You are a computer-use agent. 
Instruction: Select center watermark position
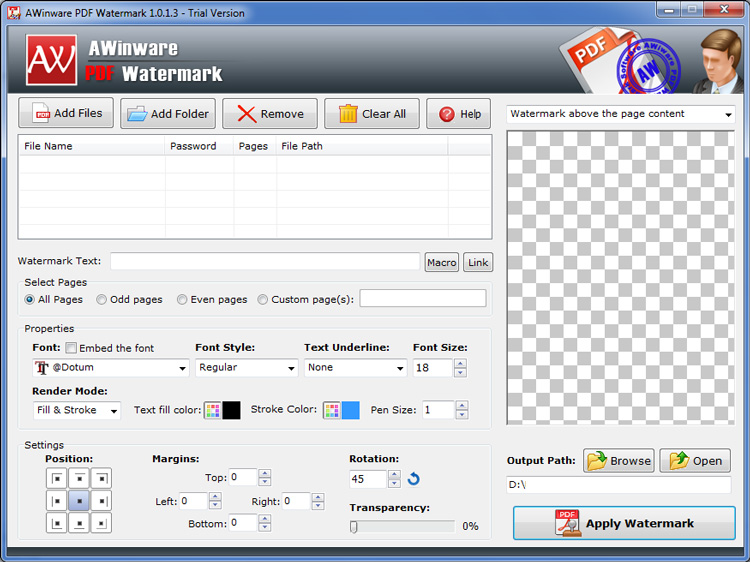79,501
